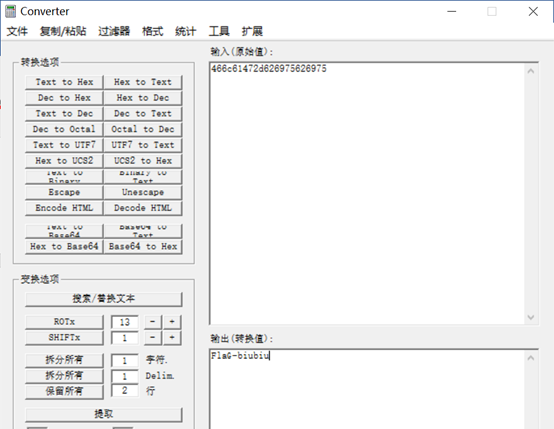Focus the ROTx value field showing 13

click(x=125, y=322)
